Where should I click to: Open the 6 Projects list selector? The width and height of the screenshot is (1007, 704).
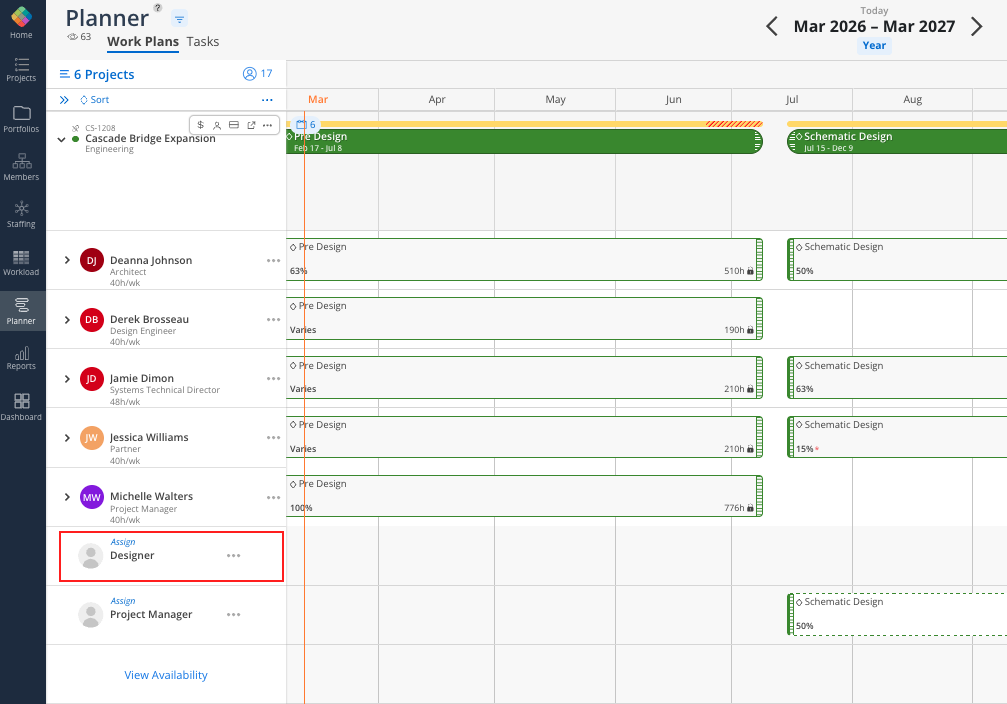coord(97,75)
